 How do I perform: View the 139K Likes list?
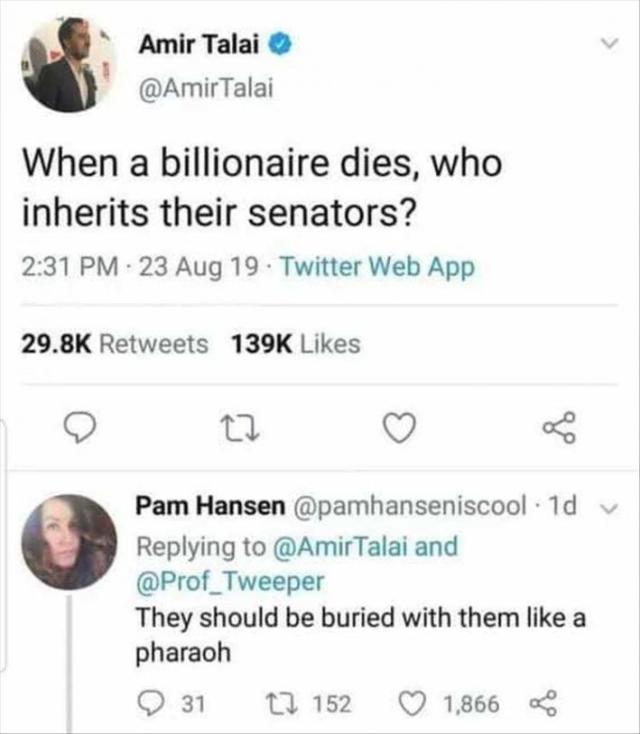294,344
